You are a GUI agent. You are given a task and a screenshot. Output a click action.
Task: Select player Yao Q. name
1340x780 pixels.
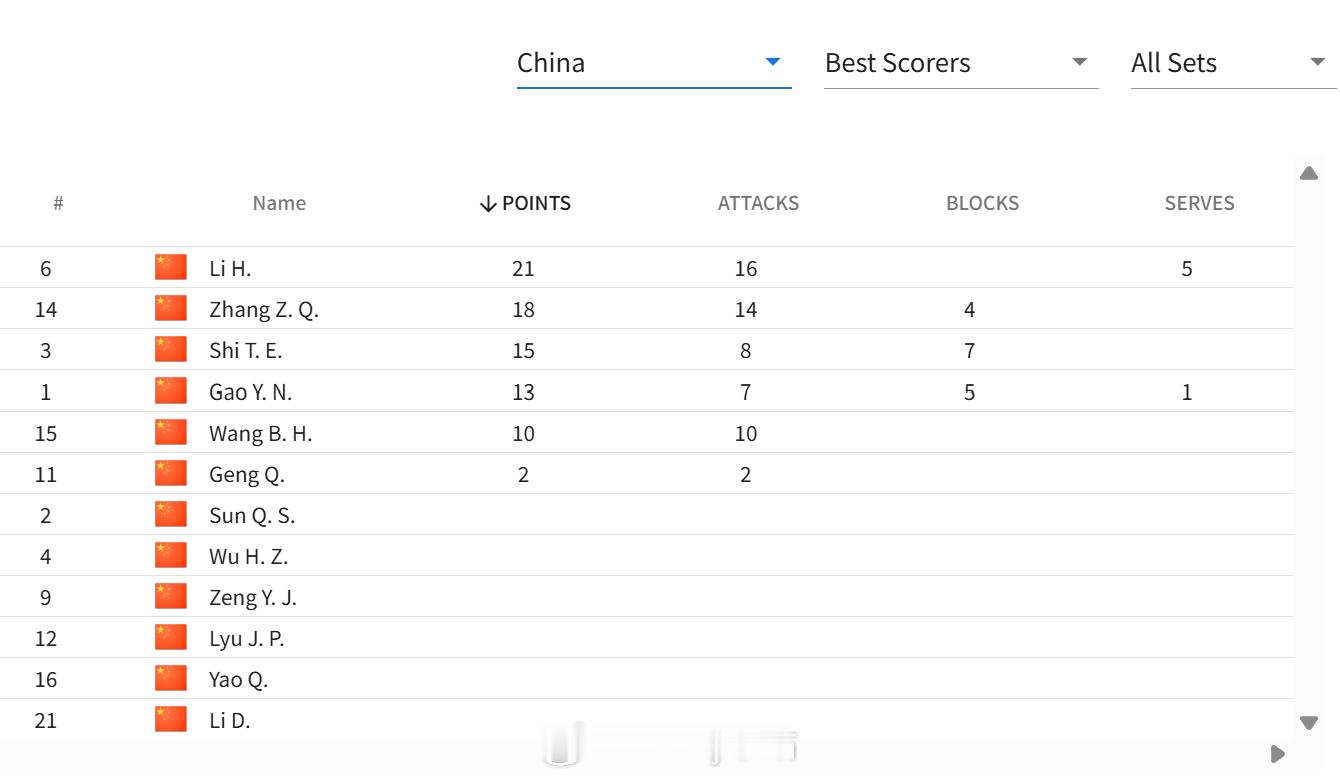click(239, 680)
